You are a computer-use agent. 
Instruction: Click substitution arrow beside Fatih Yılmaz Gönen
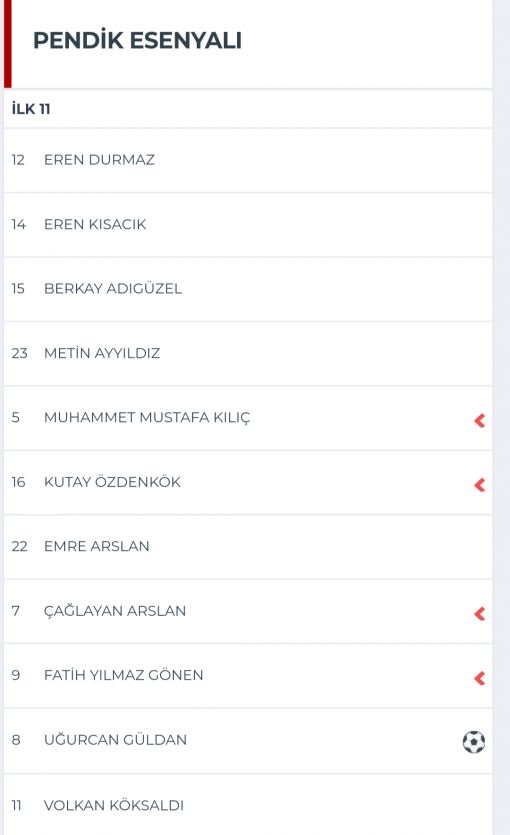480,678
